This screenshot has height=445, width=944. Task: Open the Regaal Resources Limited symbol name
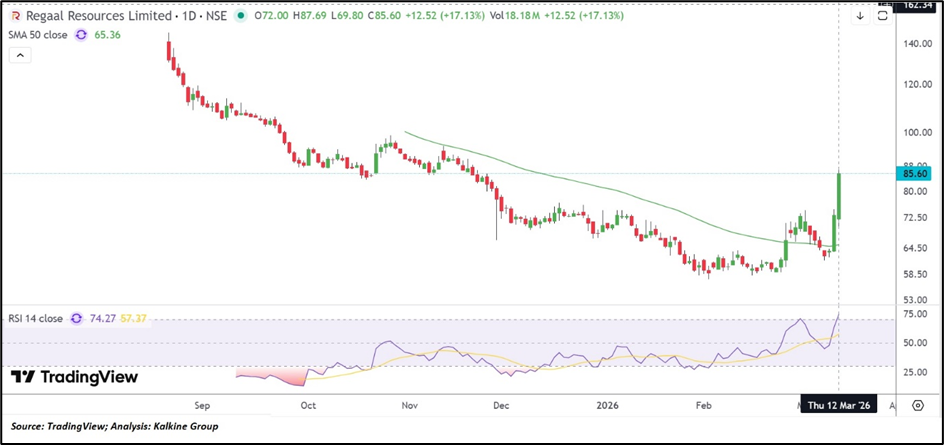pos(100,16)
